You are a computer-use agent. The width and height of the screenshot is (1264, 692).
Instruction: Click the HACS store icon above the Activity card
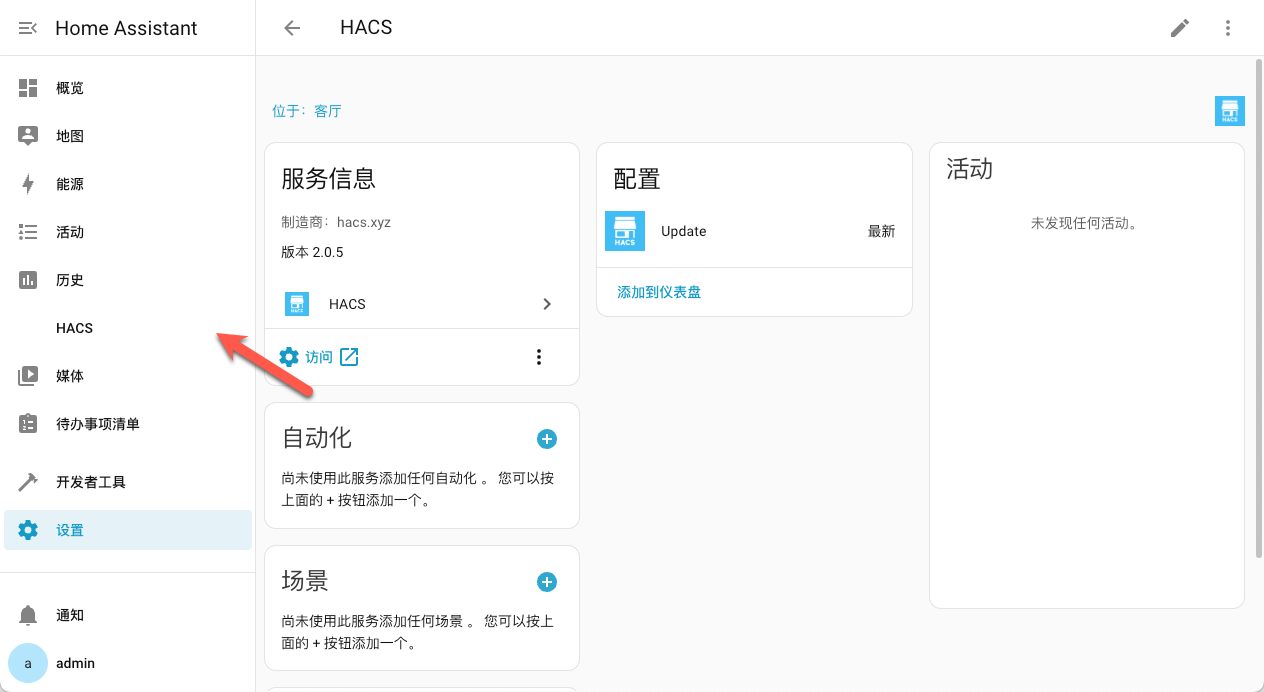[1230, 110]
